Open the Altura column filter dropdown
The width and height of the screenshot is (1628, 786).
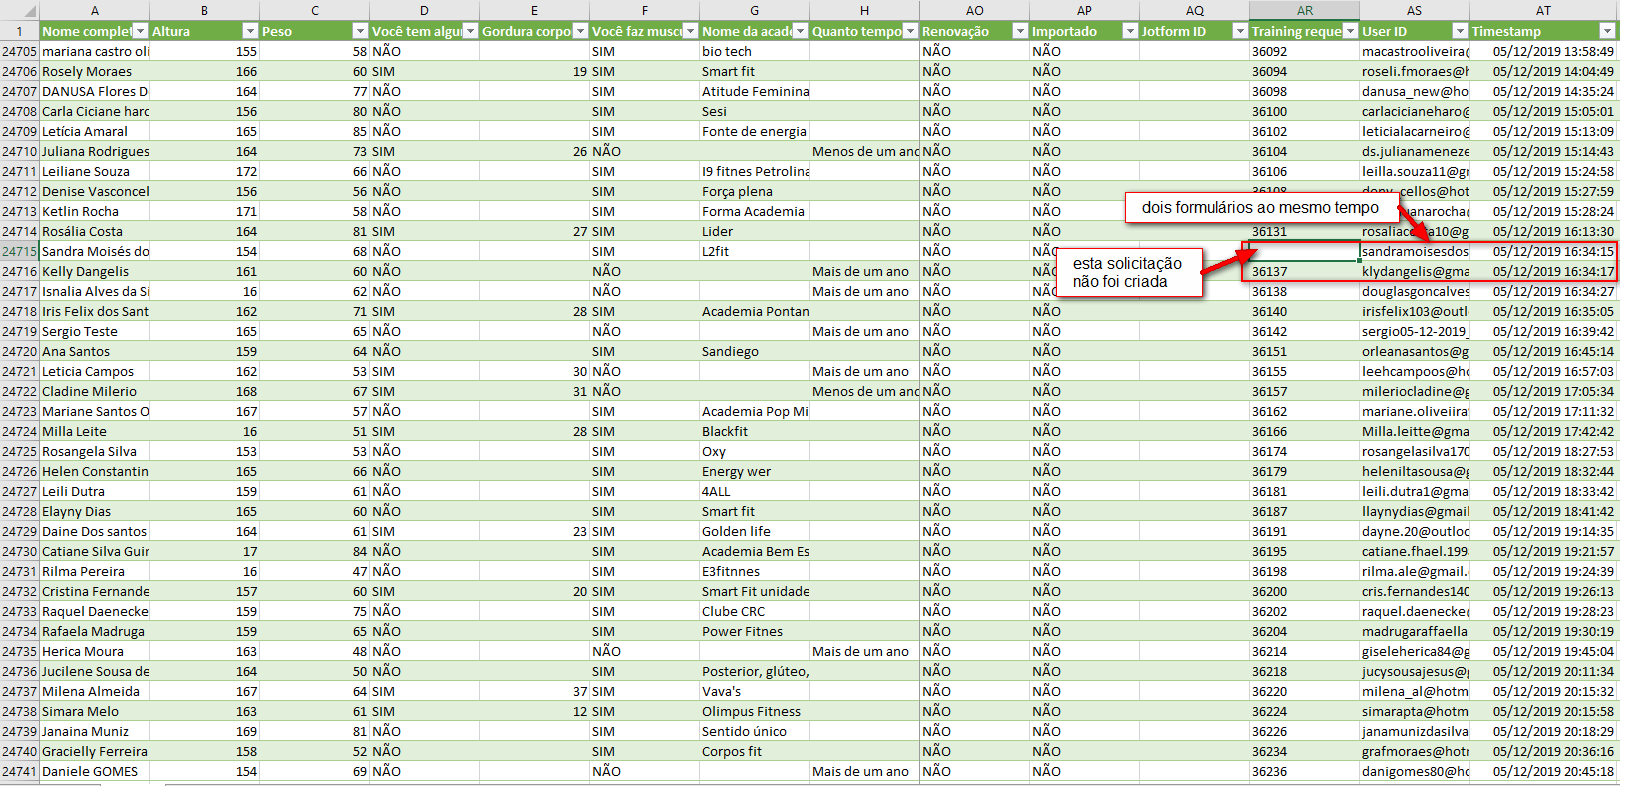coord(250,31)
